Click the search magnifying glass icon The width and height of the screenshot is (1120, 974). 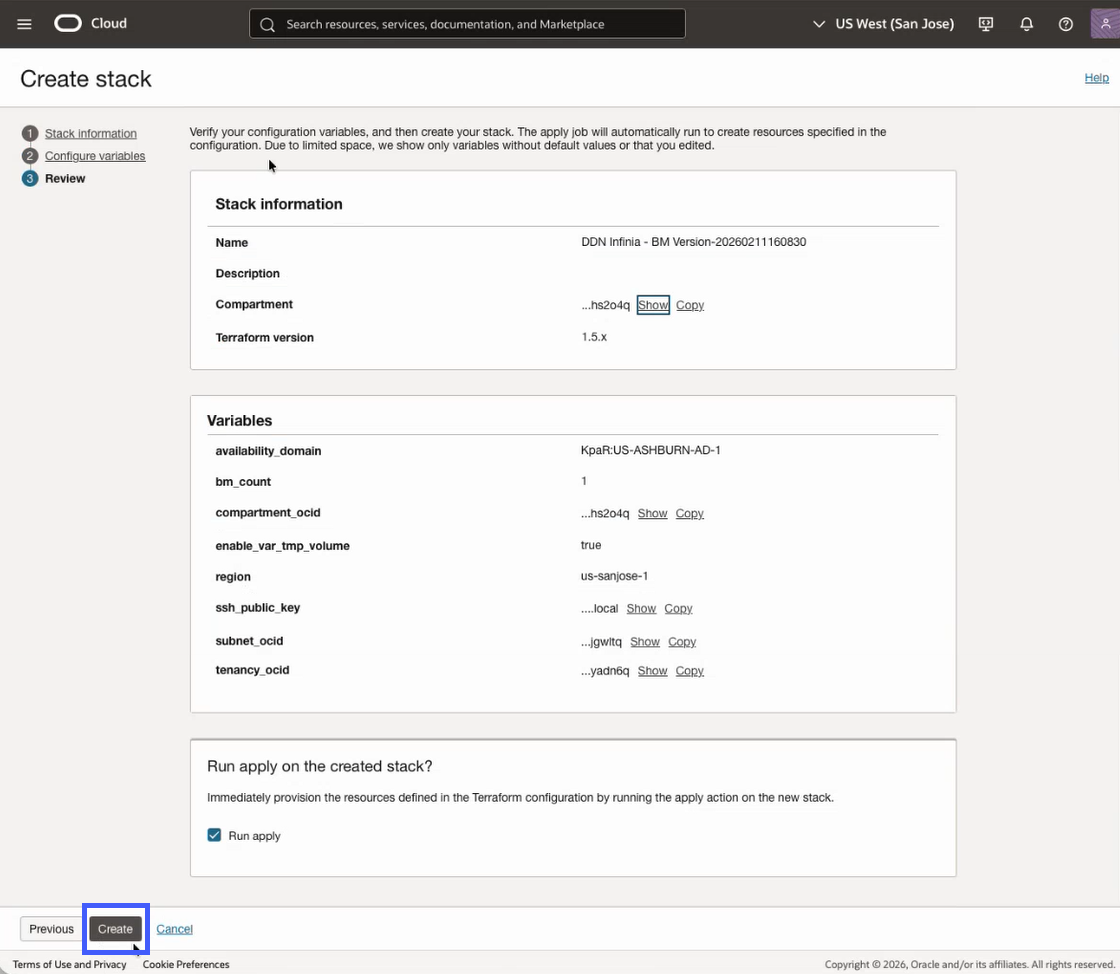coord(266,23)
